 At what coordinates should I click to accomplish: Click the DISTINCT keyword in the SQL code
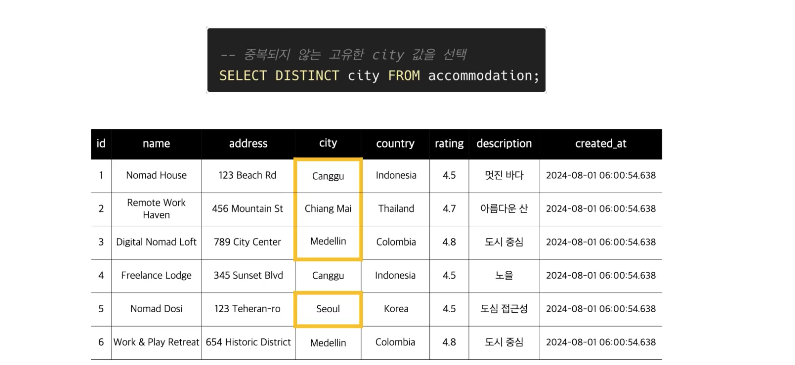pyautogui.click(x=307, y=76)
